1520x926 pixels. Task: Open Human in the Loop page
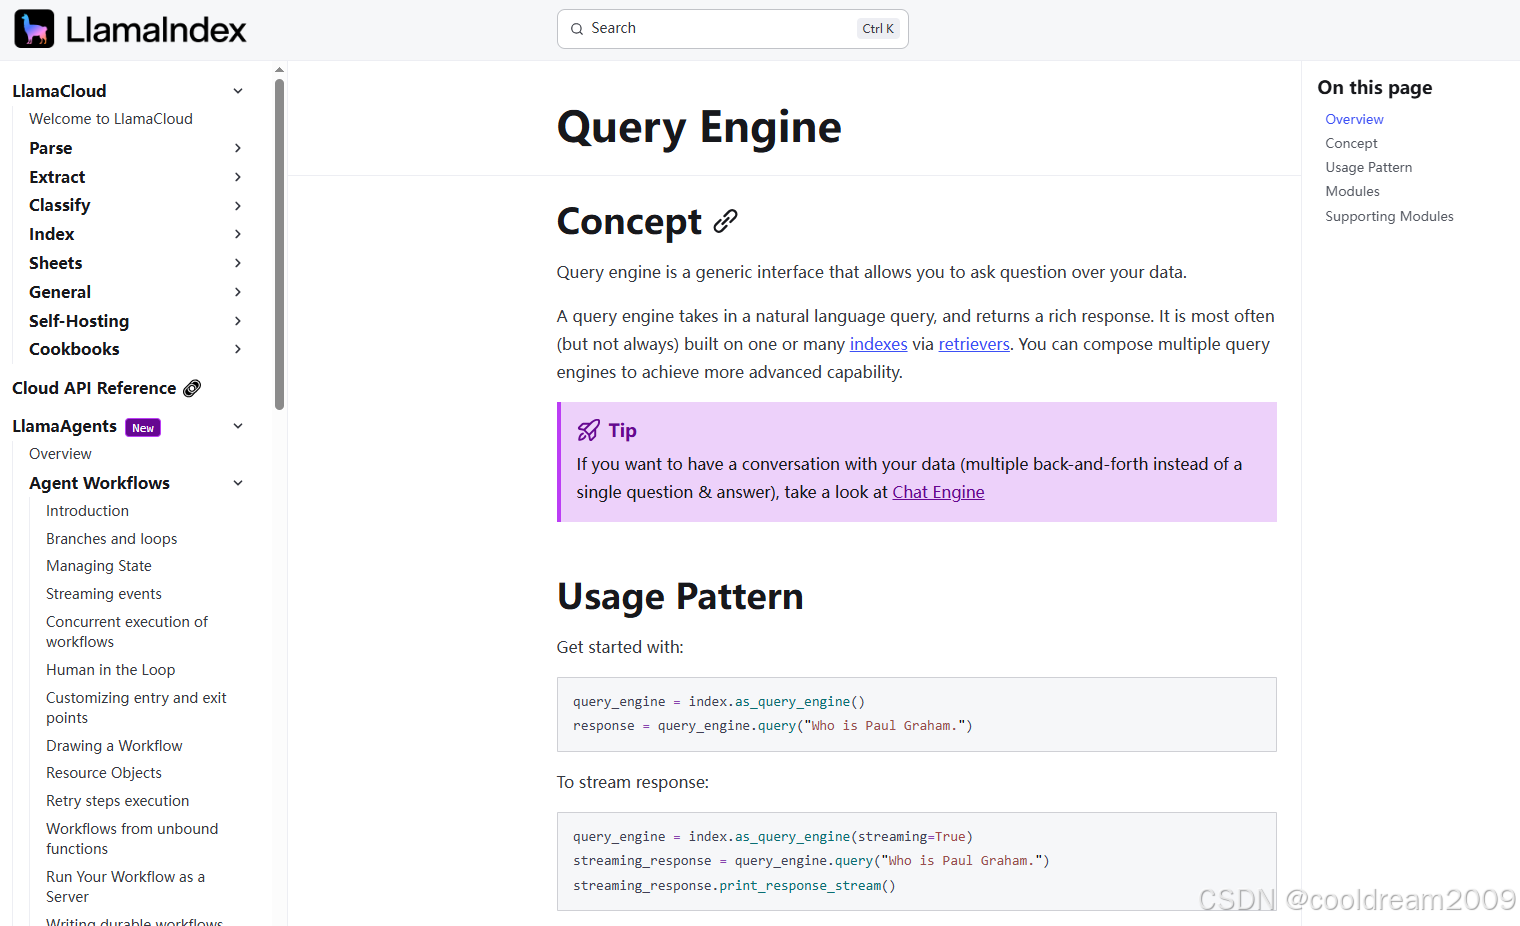tap(110, 670)
